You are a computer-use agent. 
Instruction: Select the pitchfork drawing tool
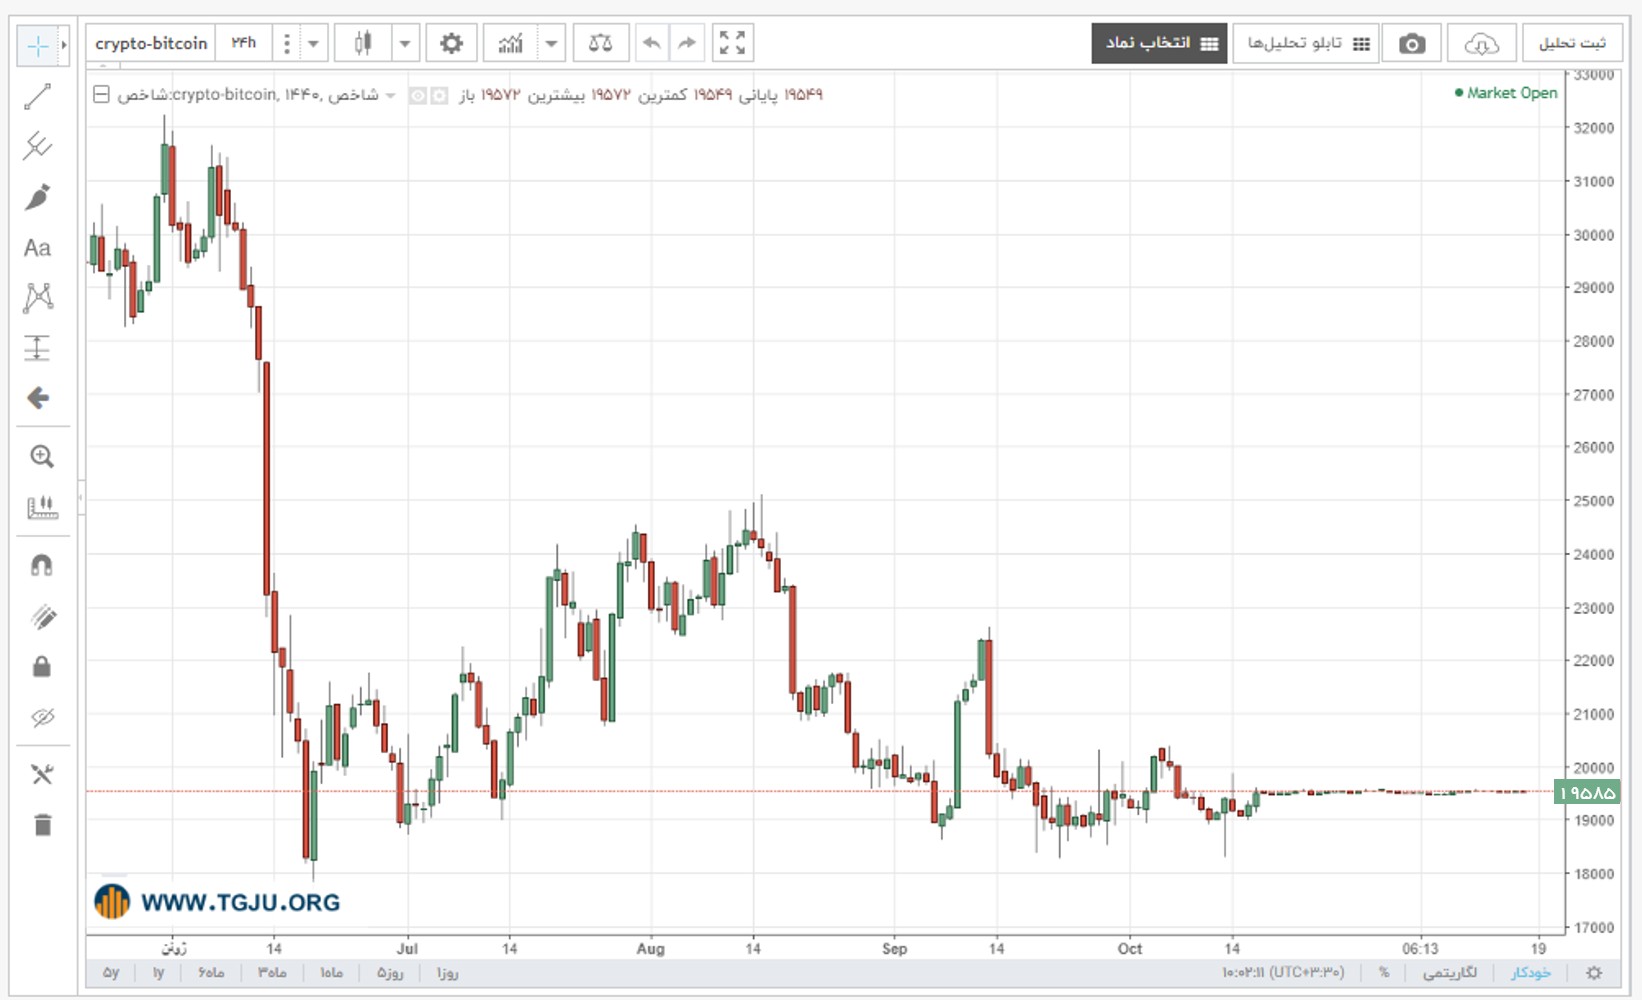pos(37,147)
